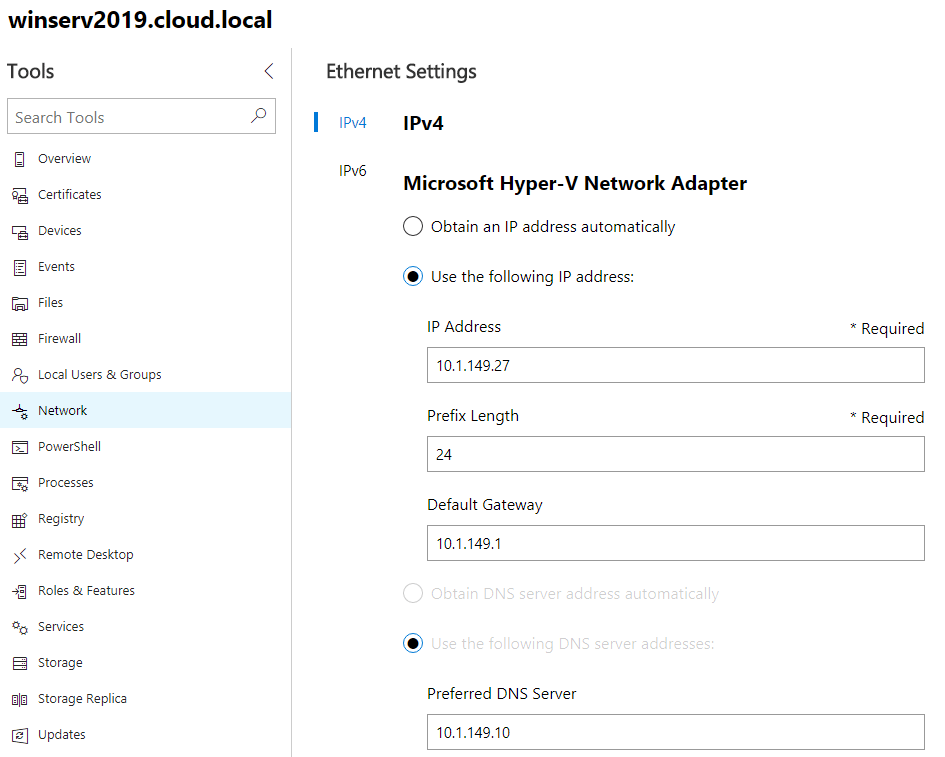The height and width of the screenshot is (757, 945).
Task: Click the Firewall icon in the sidebar
Action: coord(19,339)
